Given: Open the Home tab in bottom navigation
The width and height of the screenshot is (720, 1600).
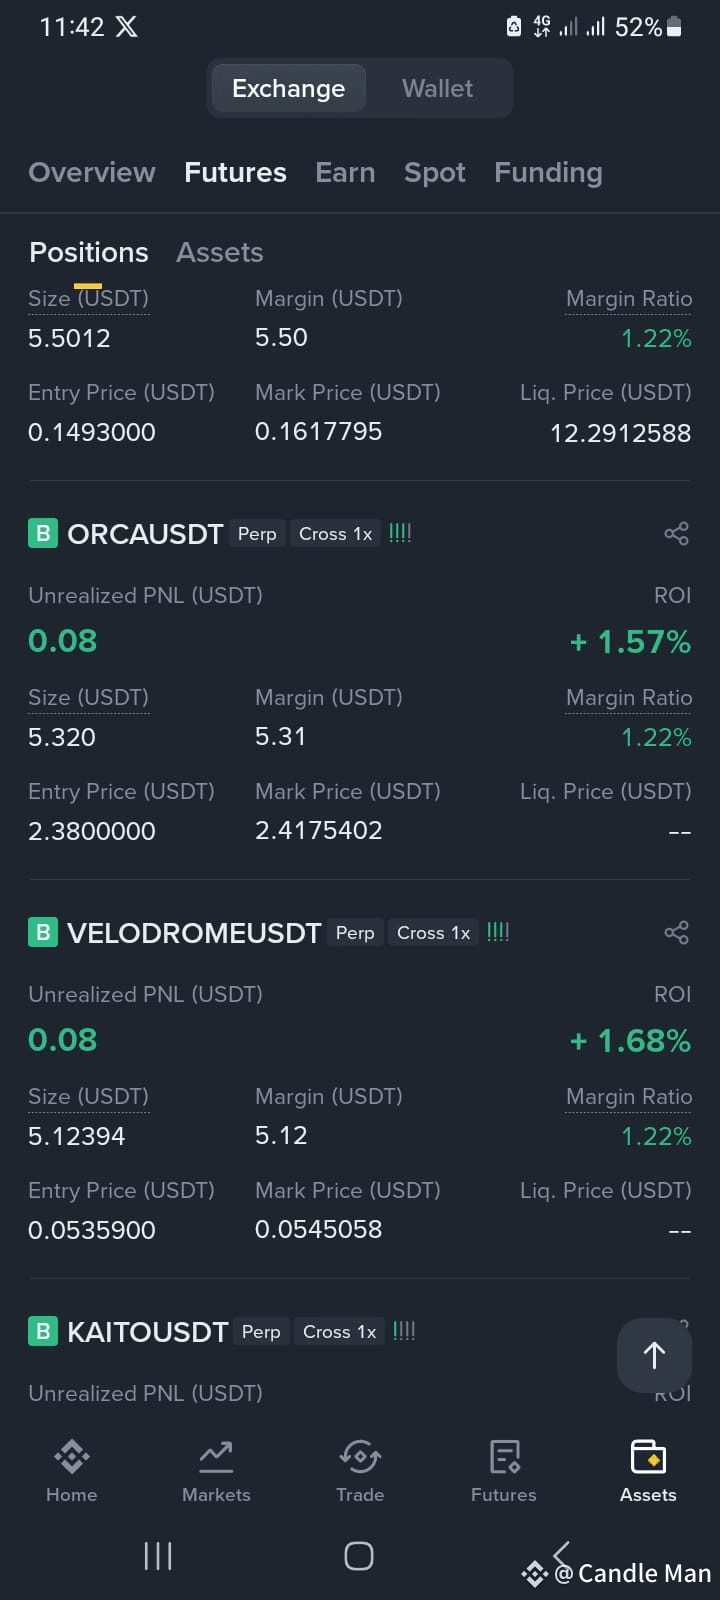Looking at the screenshot, I should tap(72, 1472).
